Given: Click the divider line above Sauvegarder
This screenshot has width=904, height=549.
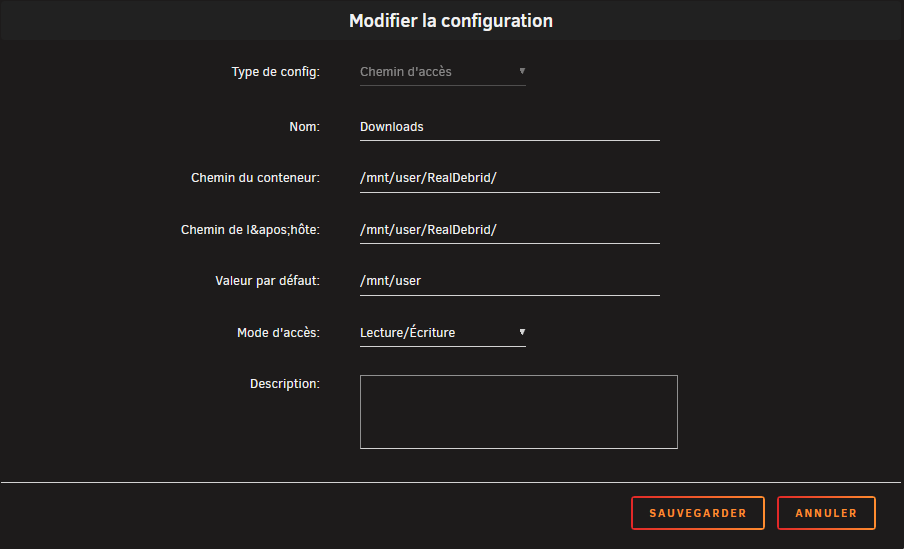Looking at the screenshot, I should pos(451,482).
